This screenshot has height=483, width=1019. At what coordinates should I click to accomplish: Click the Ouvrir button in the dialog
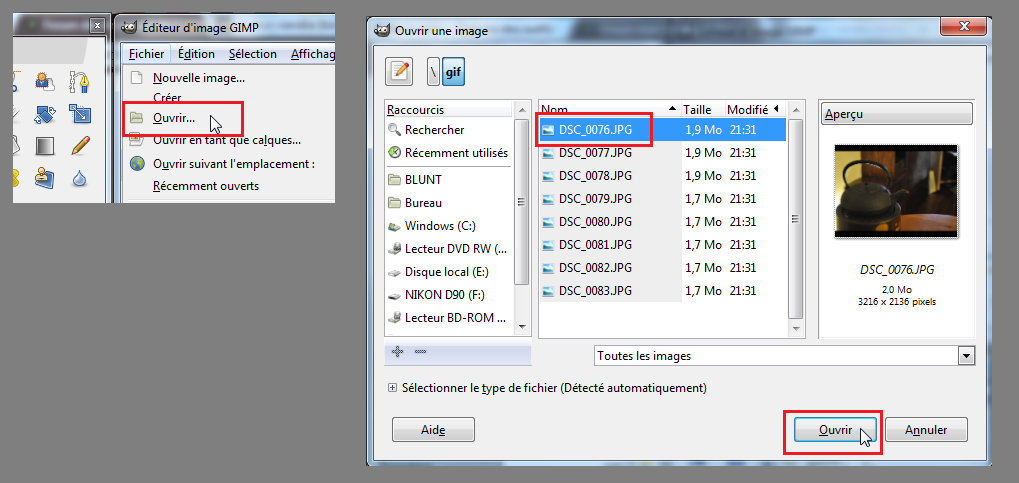pos(835,430)
